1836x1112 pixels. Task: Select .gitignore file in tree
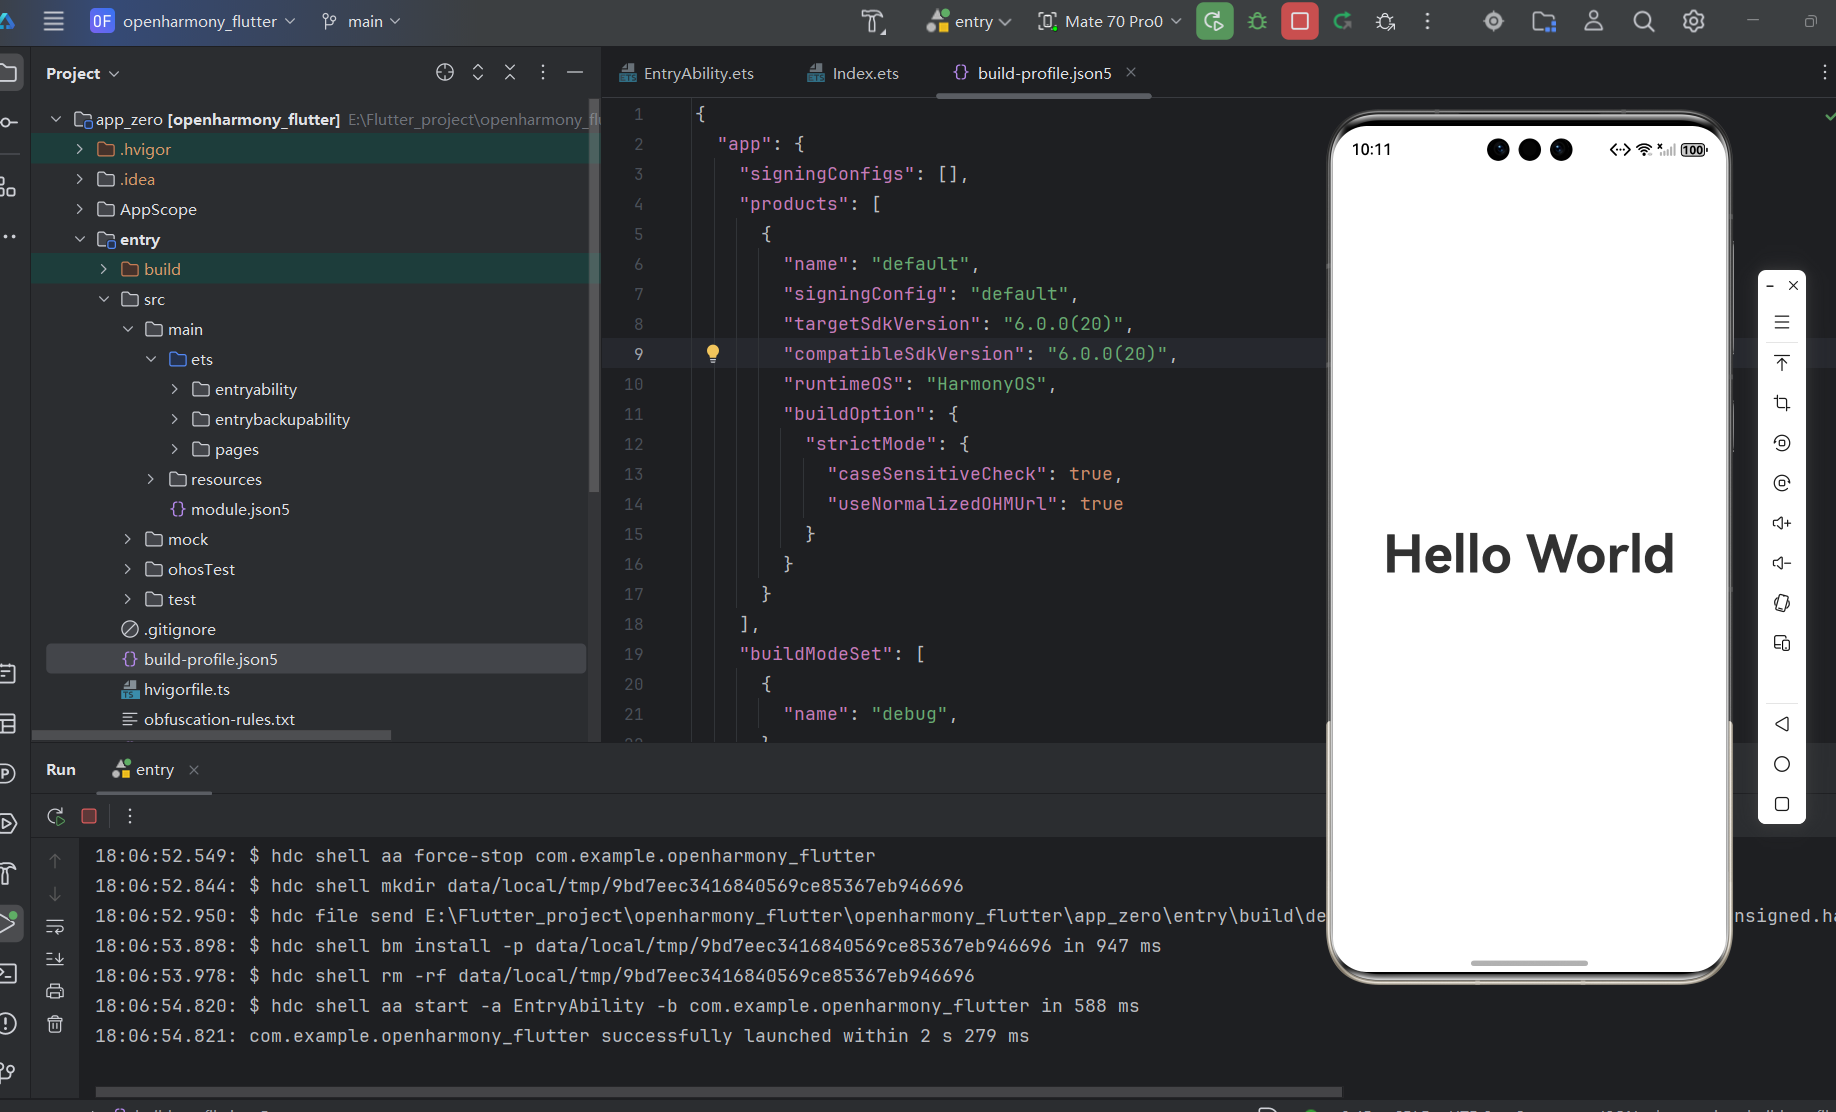coord(168,629)
